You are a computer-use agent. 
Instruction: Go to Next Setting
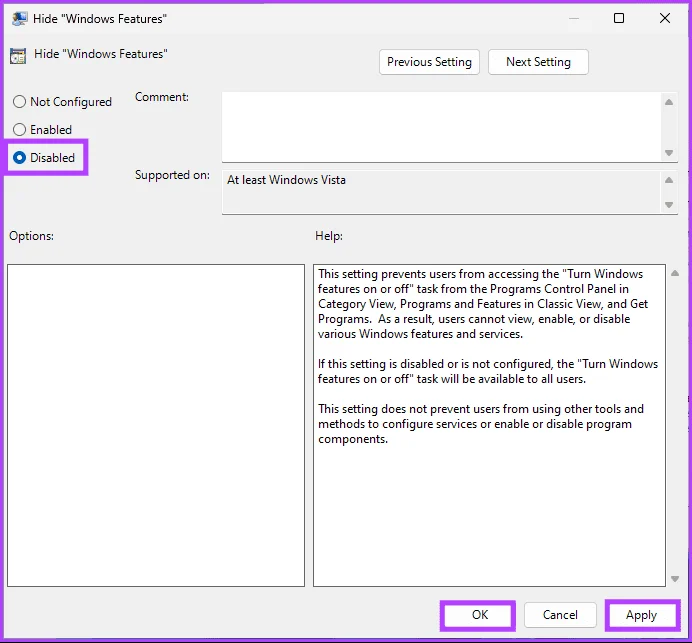[x=538, y=62]
